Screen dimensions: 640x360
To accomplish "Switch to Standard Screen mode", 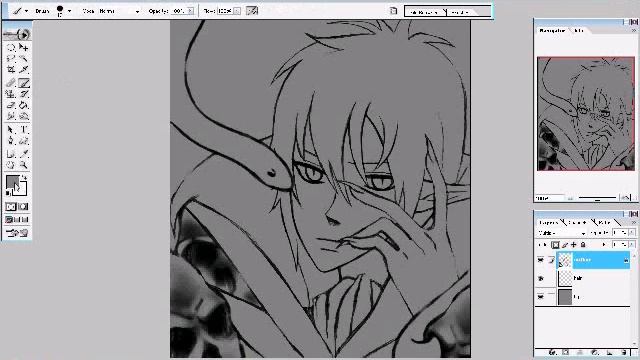I will click(9, 220).
